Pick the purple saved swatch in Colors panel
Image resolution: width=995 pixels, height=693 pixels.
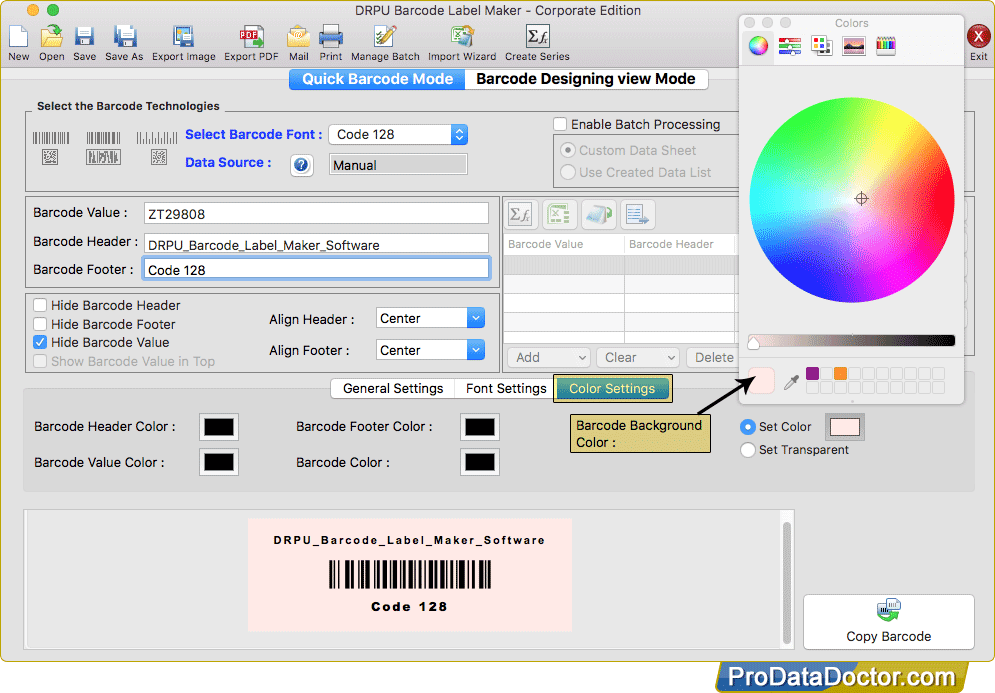coord(812,373)
